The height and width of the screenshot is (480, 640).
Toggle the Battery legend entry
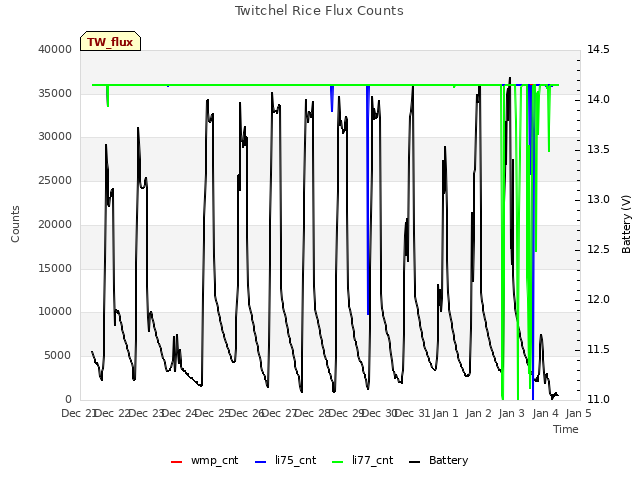click(x=438, y=460)
